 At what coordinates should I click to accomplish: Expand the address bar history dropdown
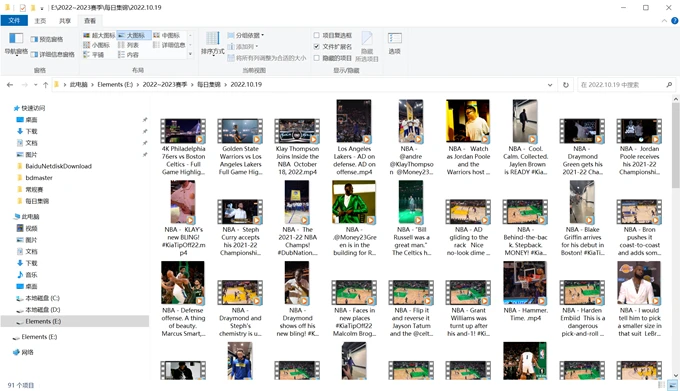(550, 85)
